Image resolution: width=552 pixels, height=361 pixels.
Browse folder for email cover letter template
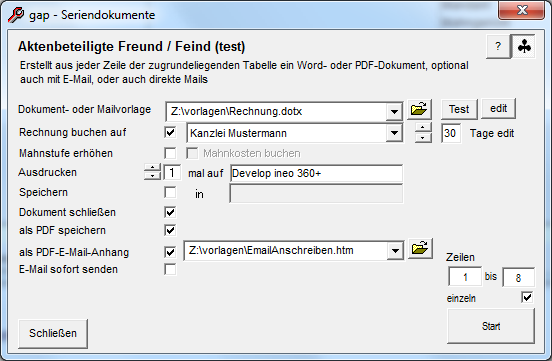420,249
